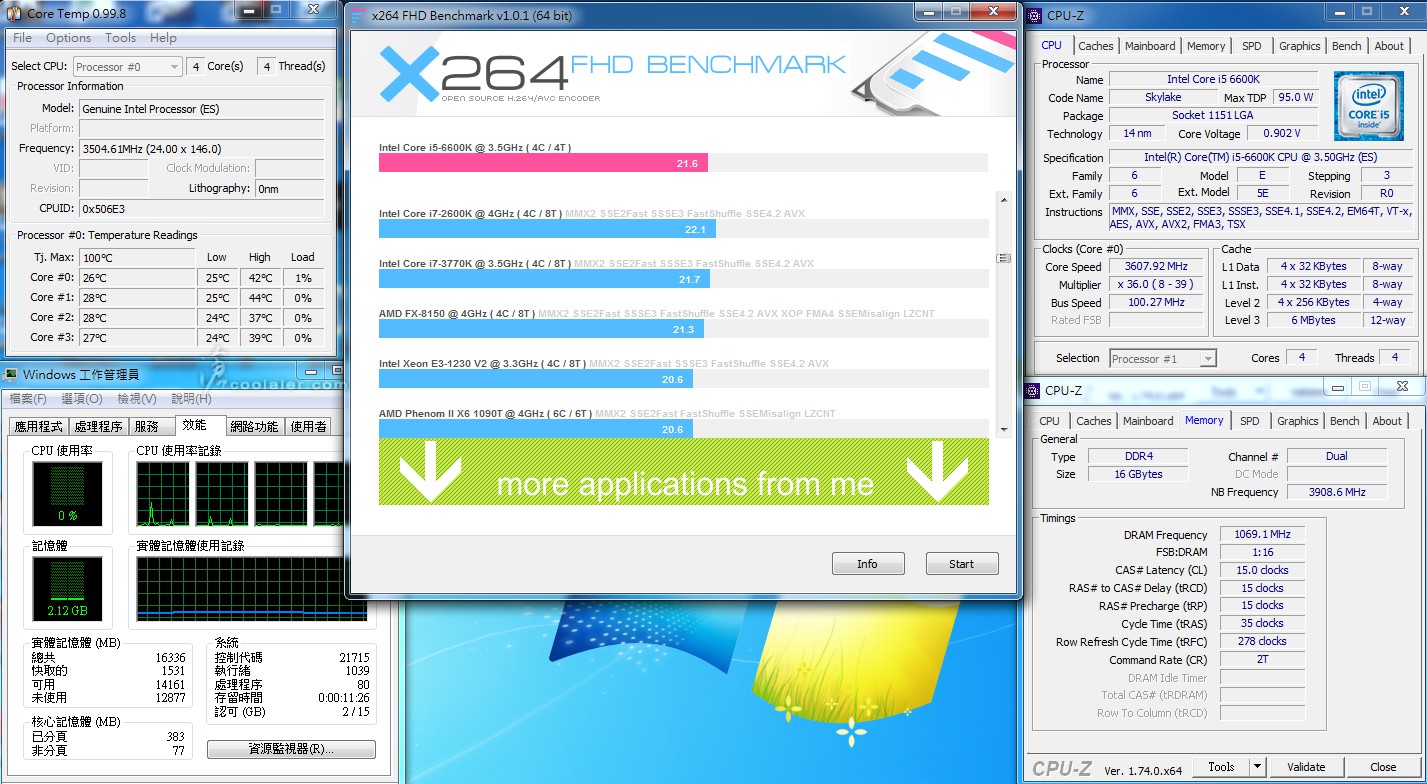Click the Core Speed 3607.92 MHz value

coord(1158,267)
